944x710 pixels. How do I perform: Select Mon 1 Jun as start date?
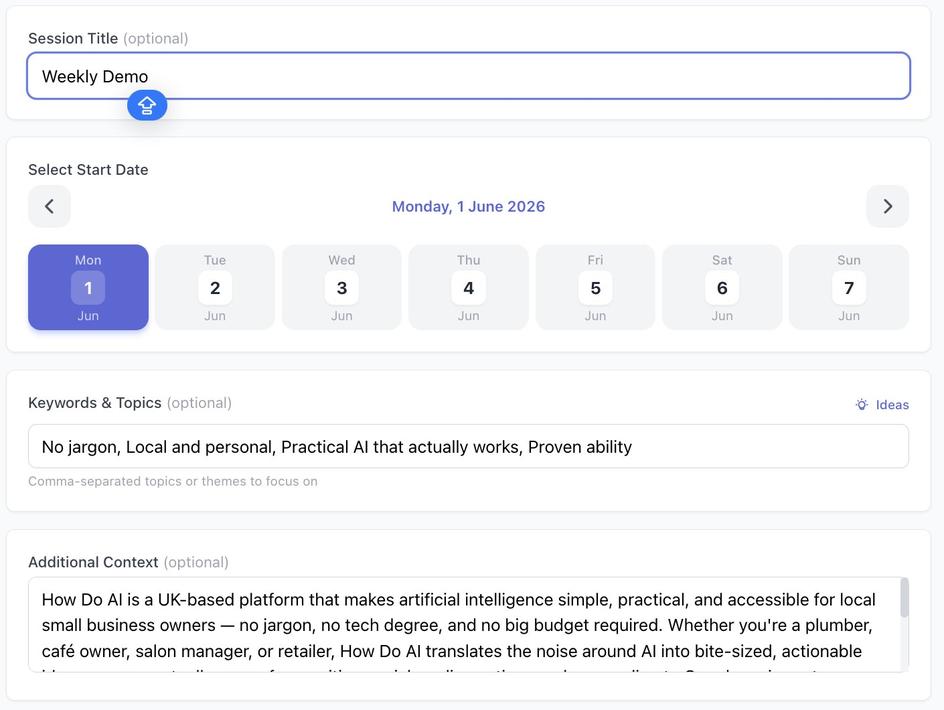click(88, 287)
